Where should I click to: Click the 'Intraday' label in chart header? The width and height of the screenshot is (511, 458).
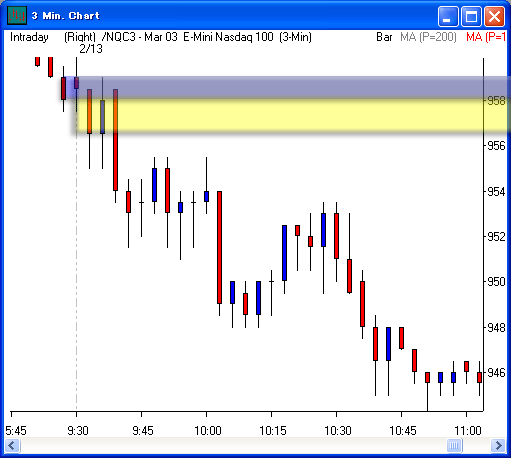[29, 37]
